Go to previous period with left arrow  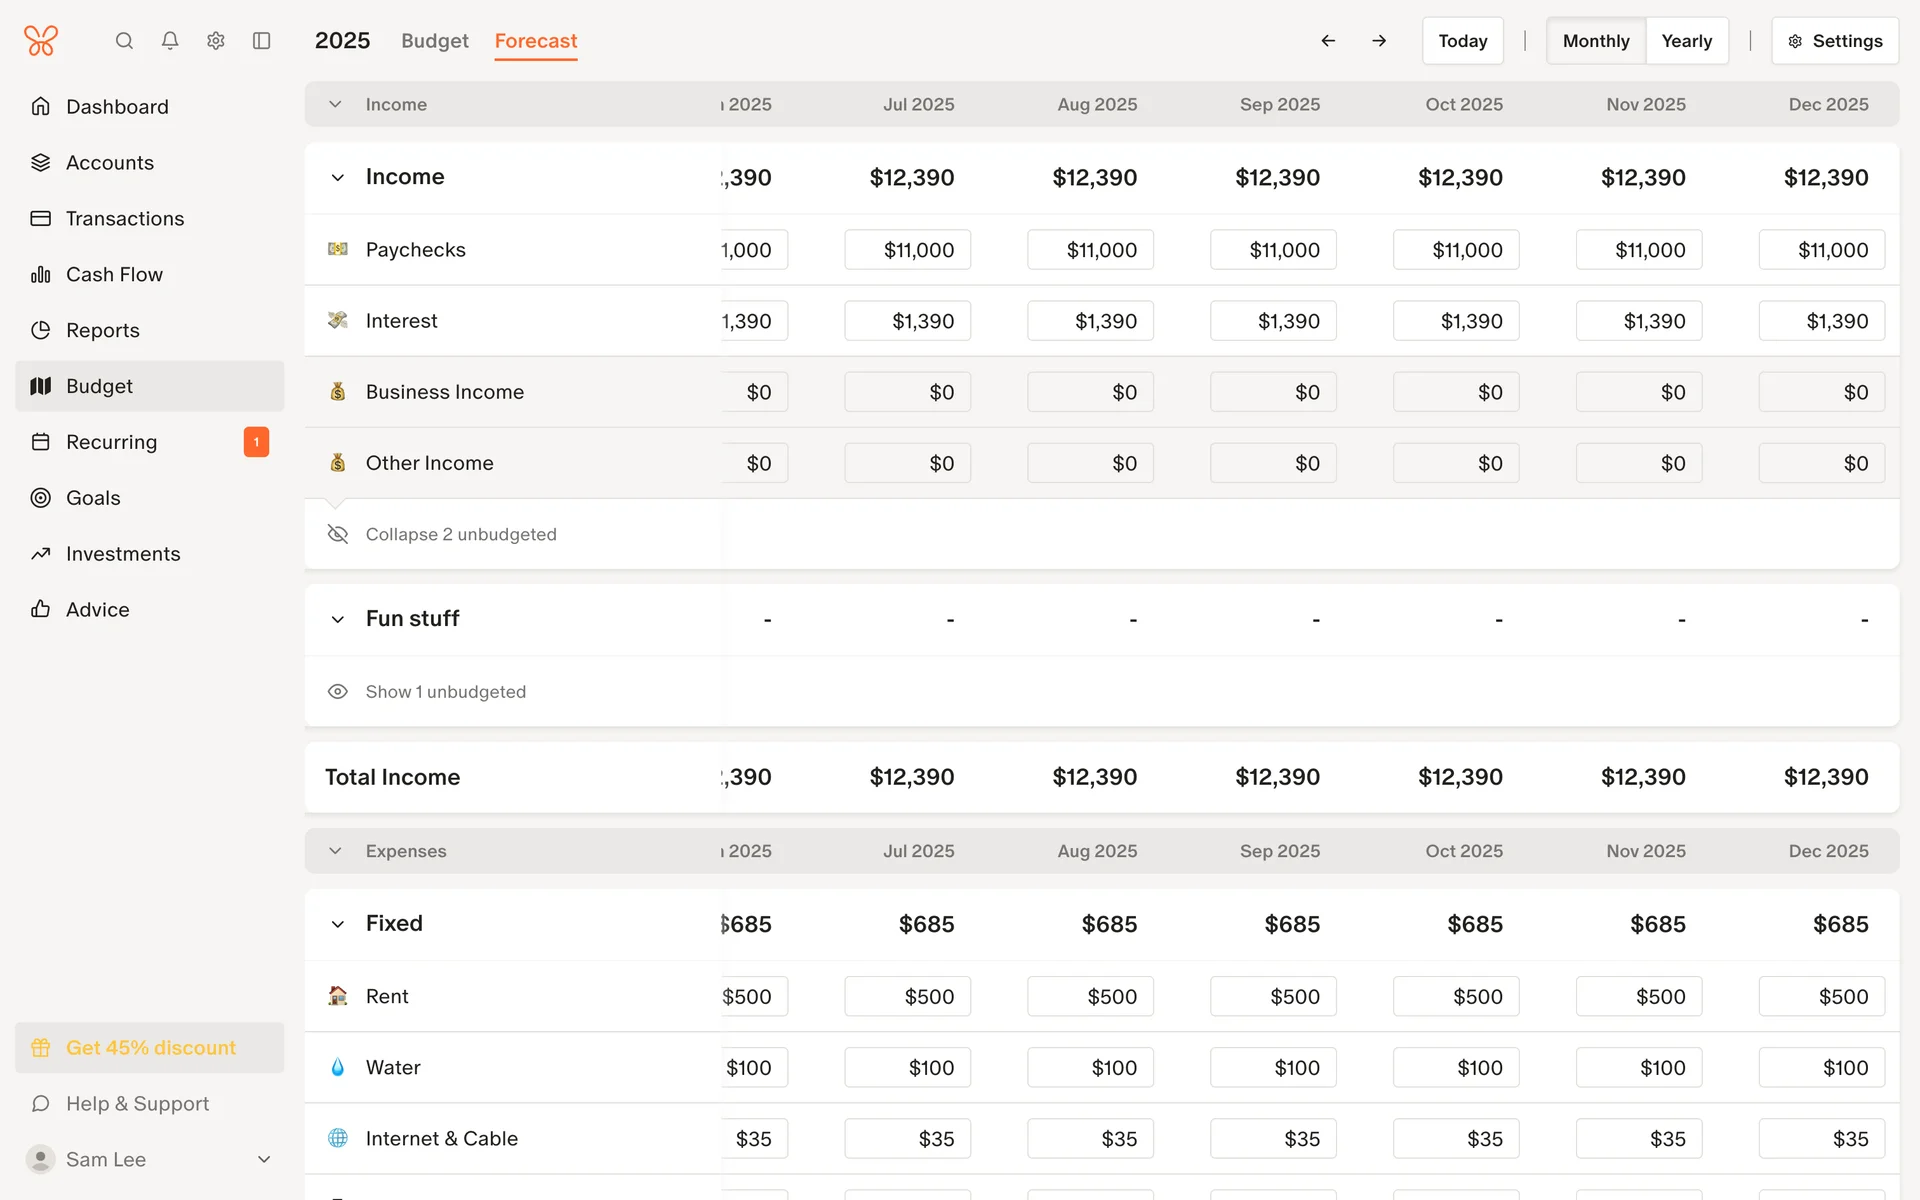[x=1328, y=41]
